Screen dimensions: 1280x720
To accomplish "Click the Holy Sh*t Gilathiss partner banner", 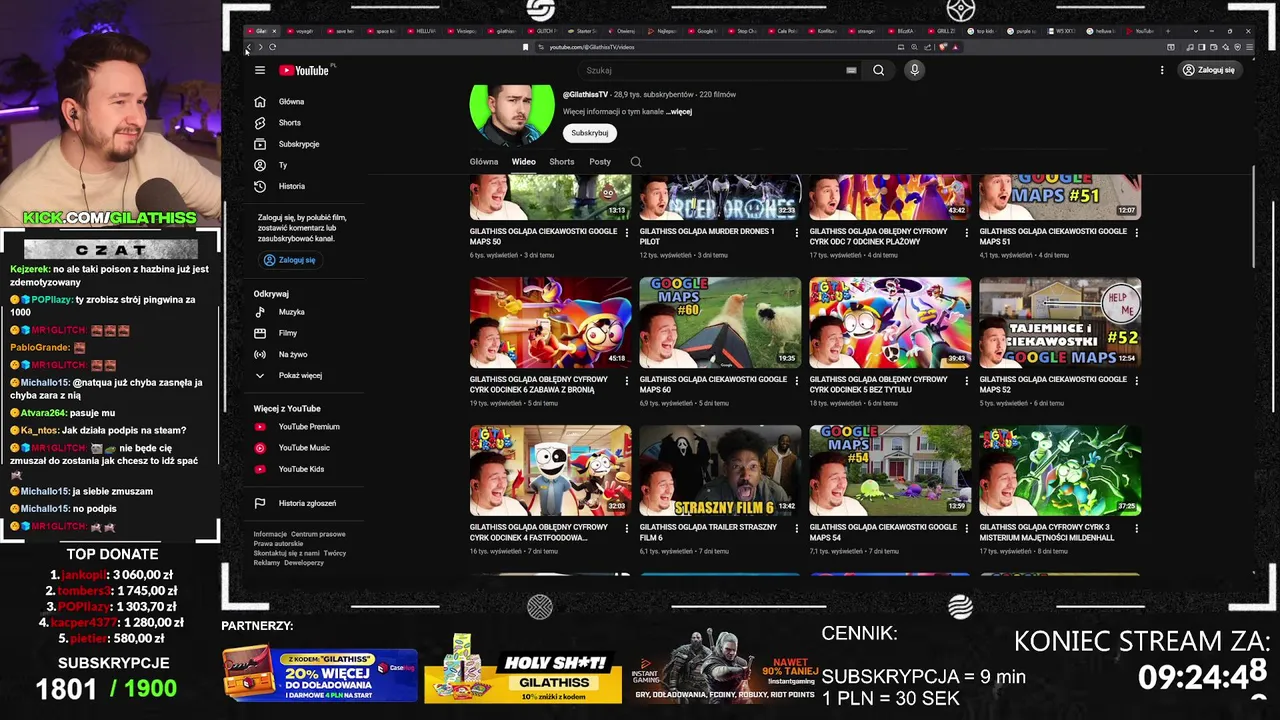I will [x=522, y=669].
